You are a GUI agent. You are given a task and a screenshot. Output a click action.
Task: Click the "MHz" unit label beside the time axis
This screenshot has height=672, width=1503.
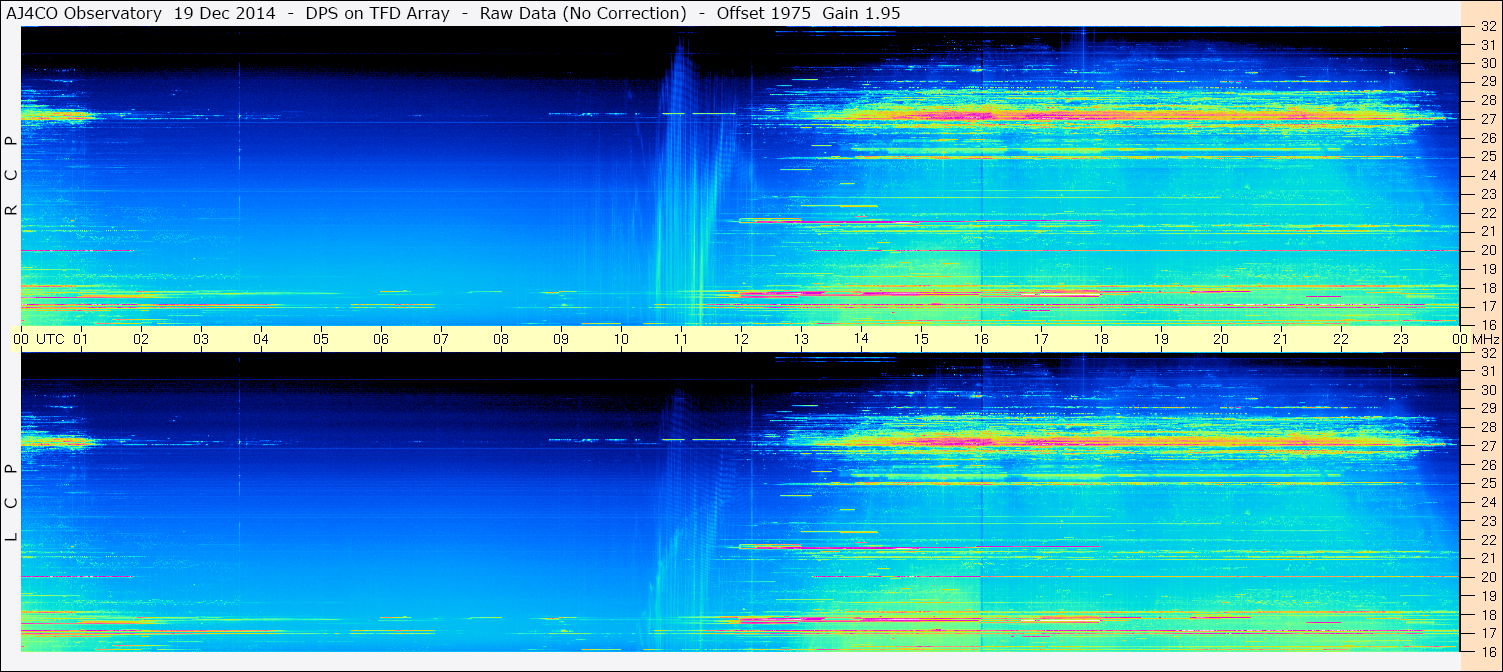1485,339
